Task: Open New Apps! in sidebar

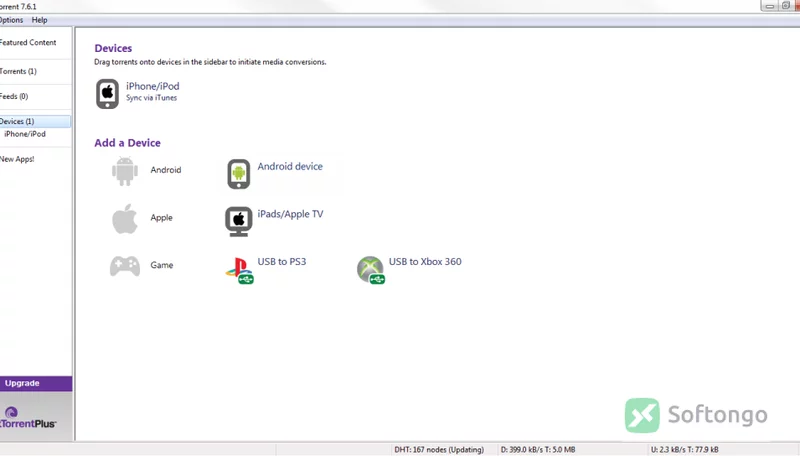Action: (17, 159)
